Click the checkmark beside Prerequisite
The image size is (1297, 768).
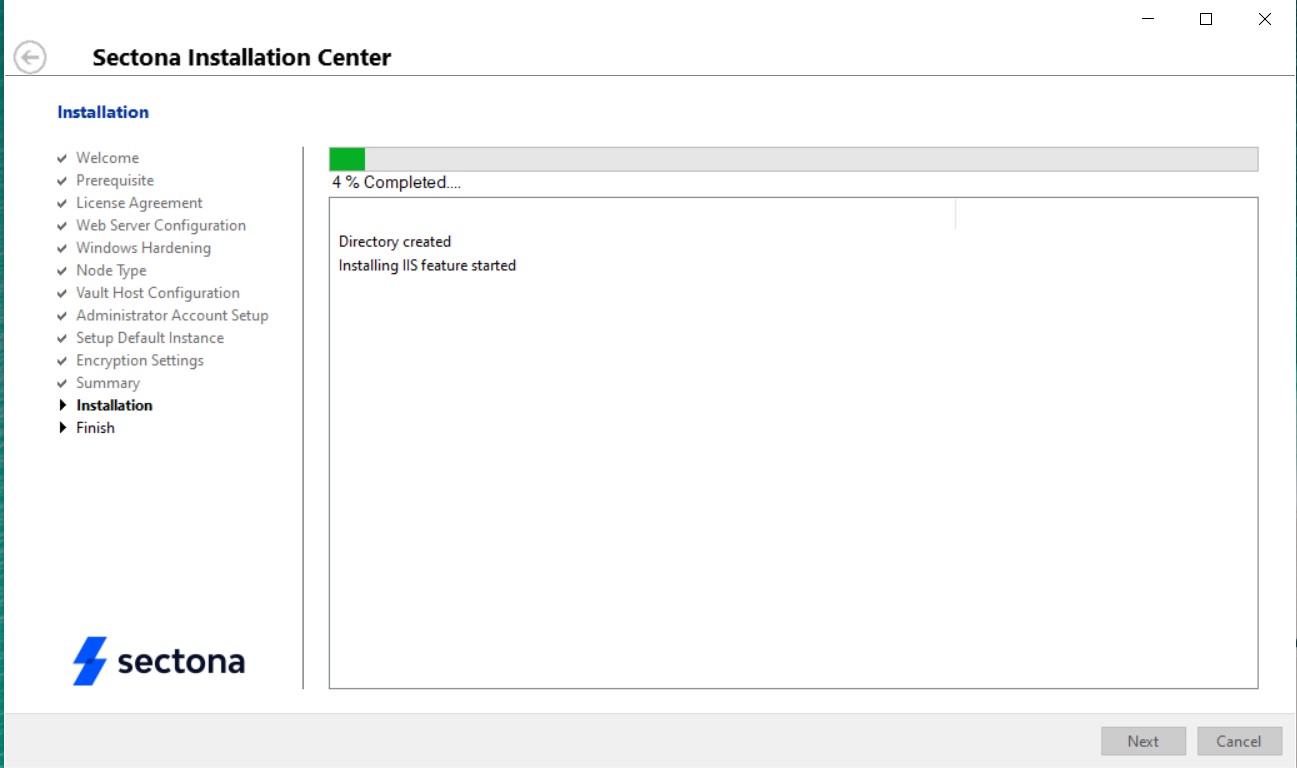tap(62, 180)
